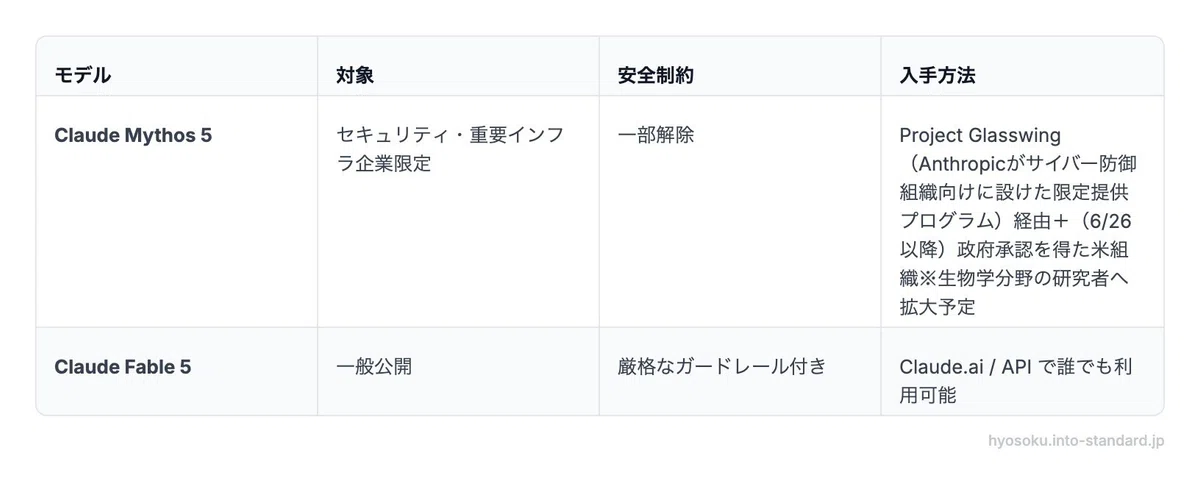Click the 入手方法 column header
Viewport: 1200px width, 481px height.
tap(938, 75)
